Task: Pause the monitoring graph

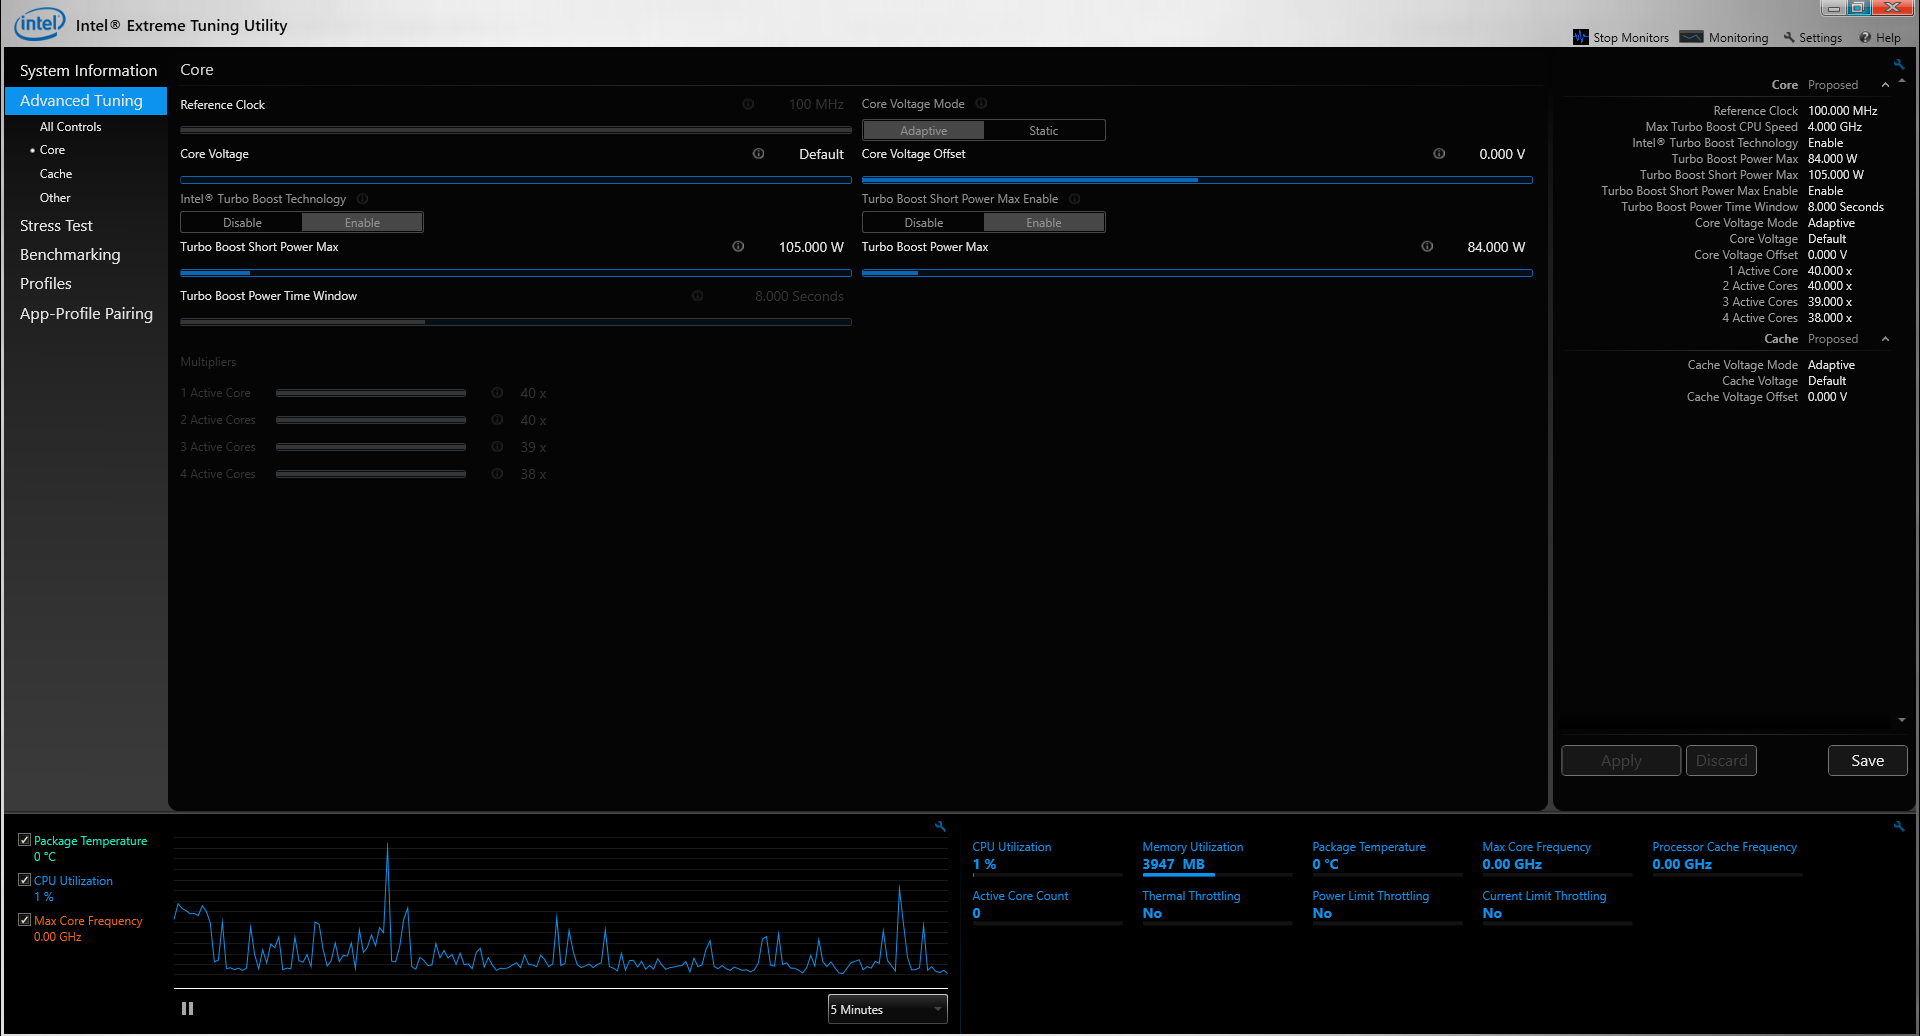Action: pos(187,1009)
